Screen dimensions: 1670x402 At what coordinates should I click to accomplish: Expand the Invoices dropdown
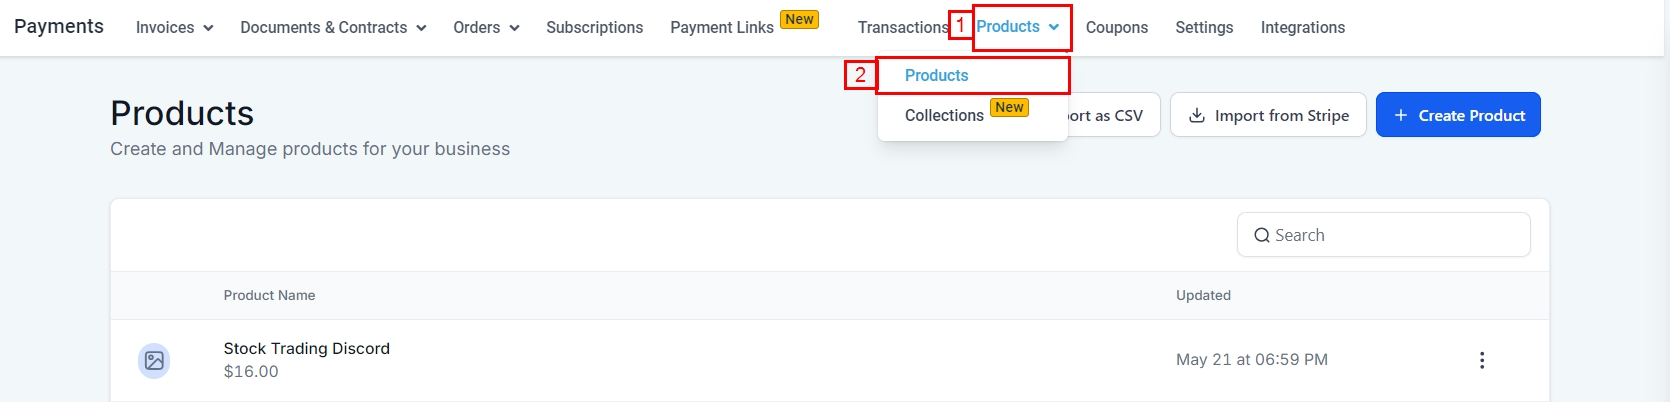[175, 28]
